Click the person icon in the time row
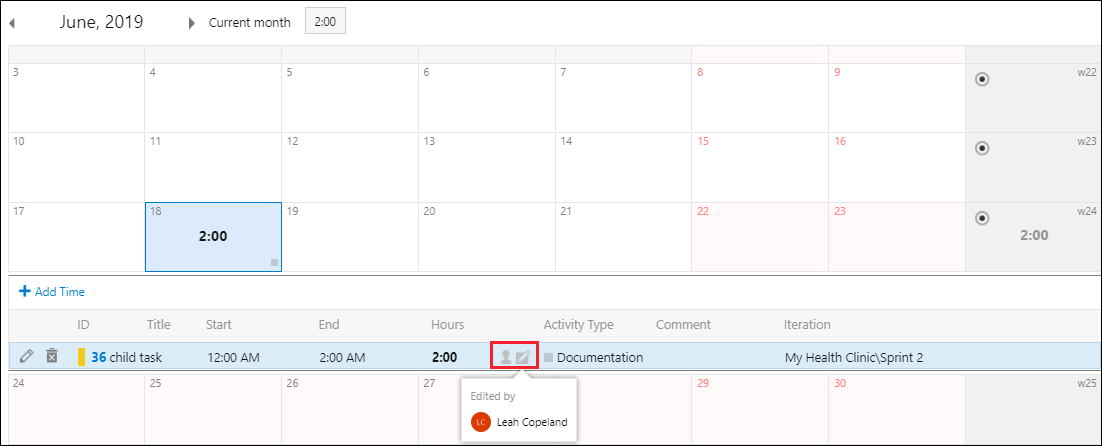The width and height of the screenshot is (1102, 446). point(505,357)
